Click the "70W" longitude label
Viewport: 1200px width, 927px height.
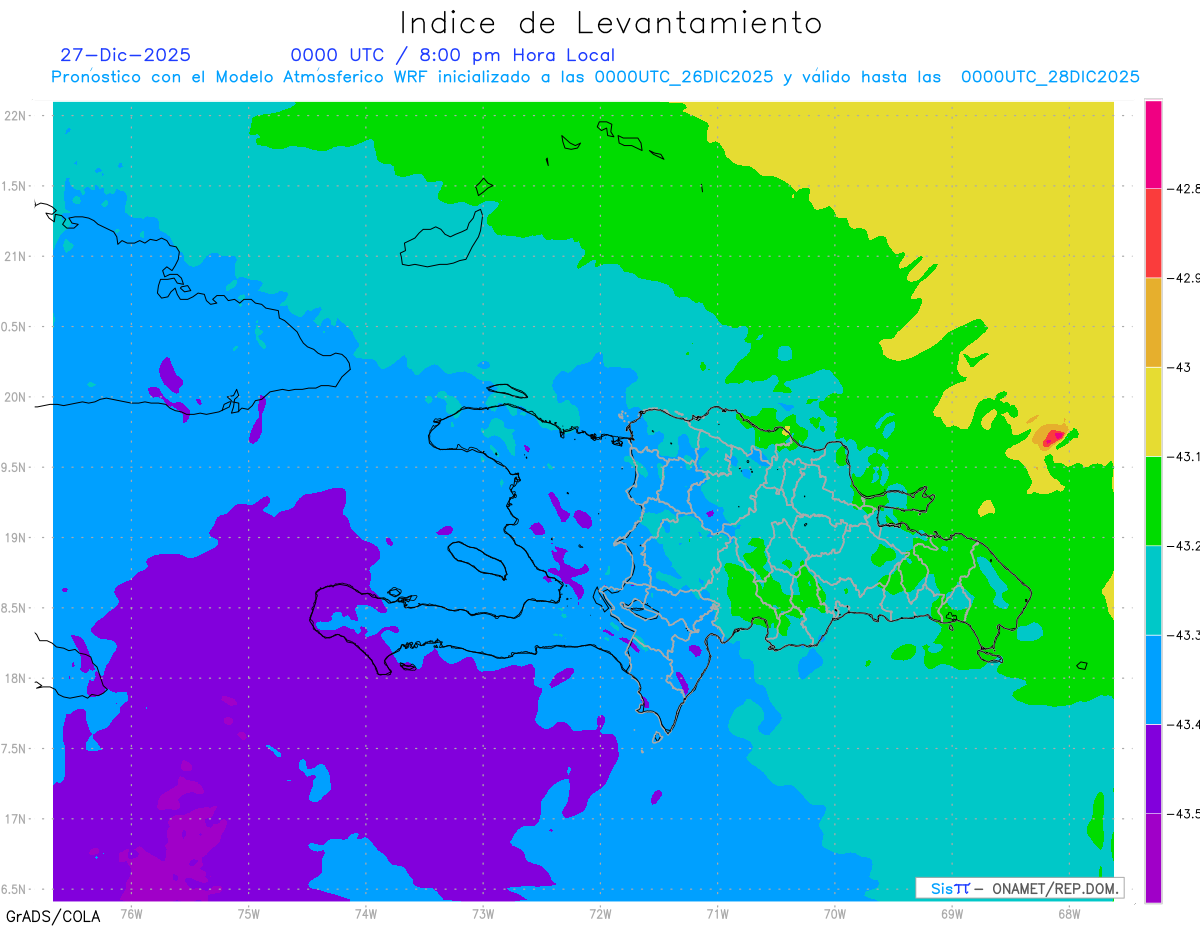(x=834, y=913)
